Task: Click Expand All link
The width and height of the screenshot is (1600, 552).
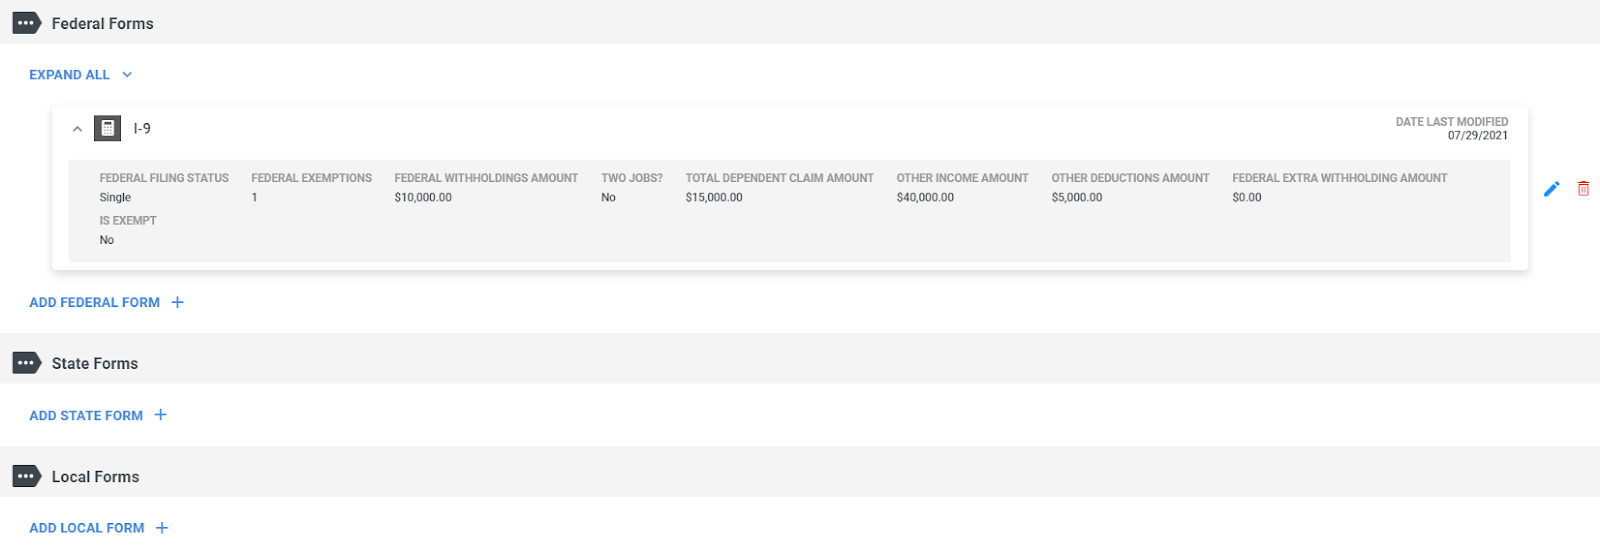Action: tap(69, 75)
